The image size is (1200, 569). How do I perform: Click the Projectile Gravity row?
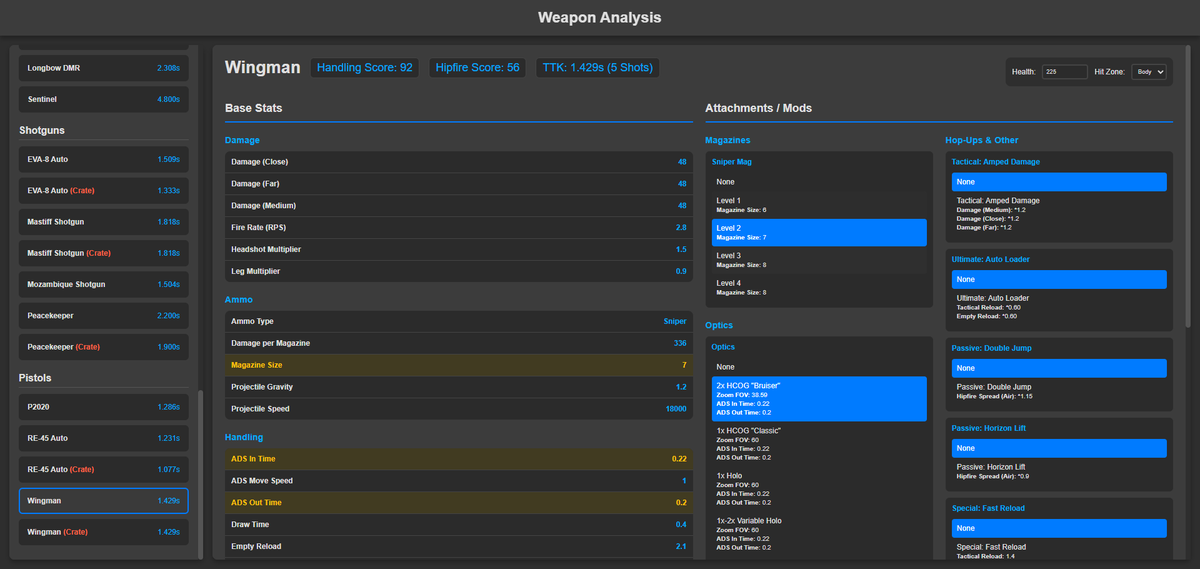coord(459,387)
